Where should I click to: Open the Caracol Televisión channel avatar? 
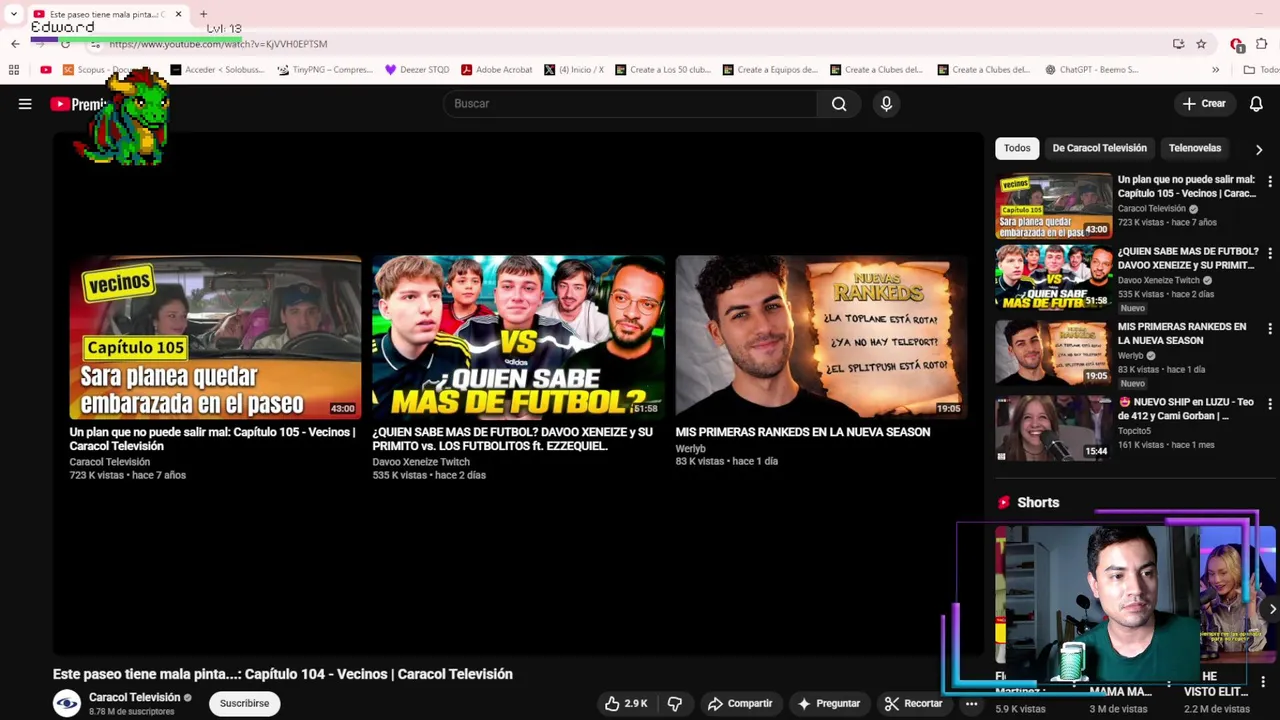click(67, 703)
